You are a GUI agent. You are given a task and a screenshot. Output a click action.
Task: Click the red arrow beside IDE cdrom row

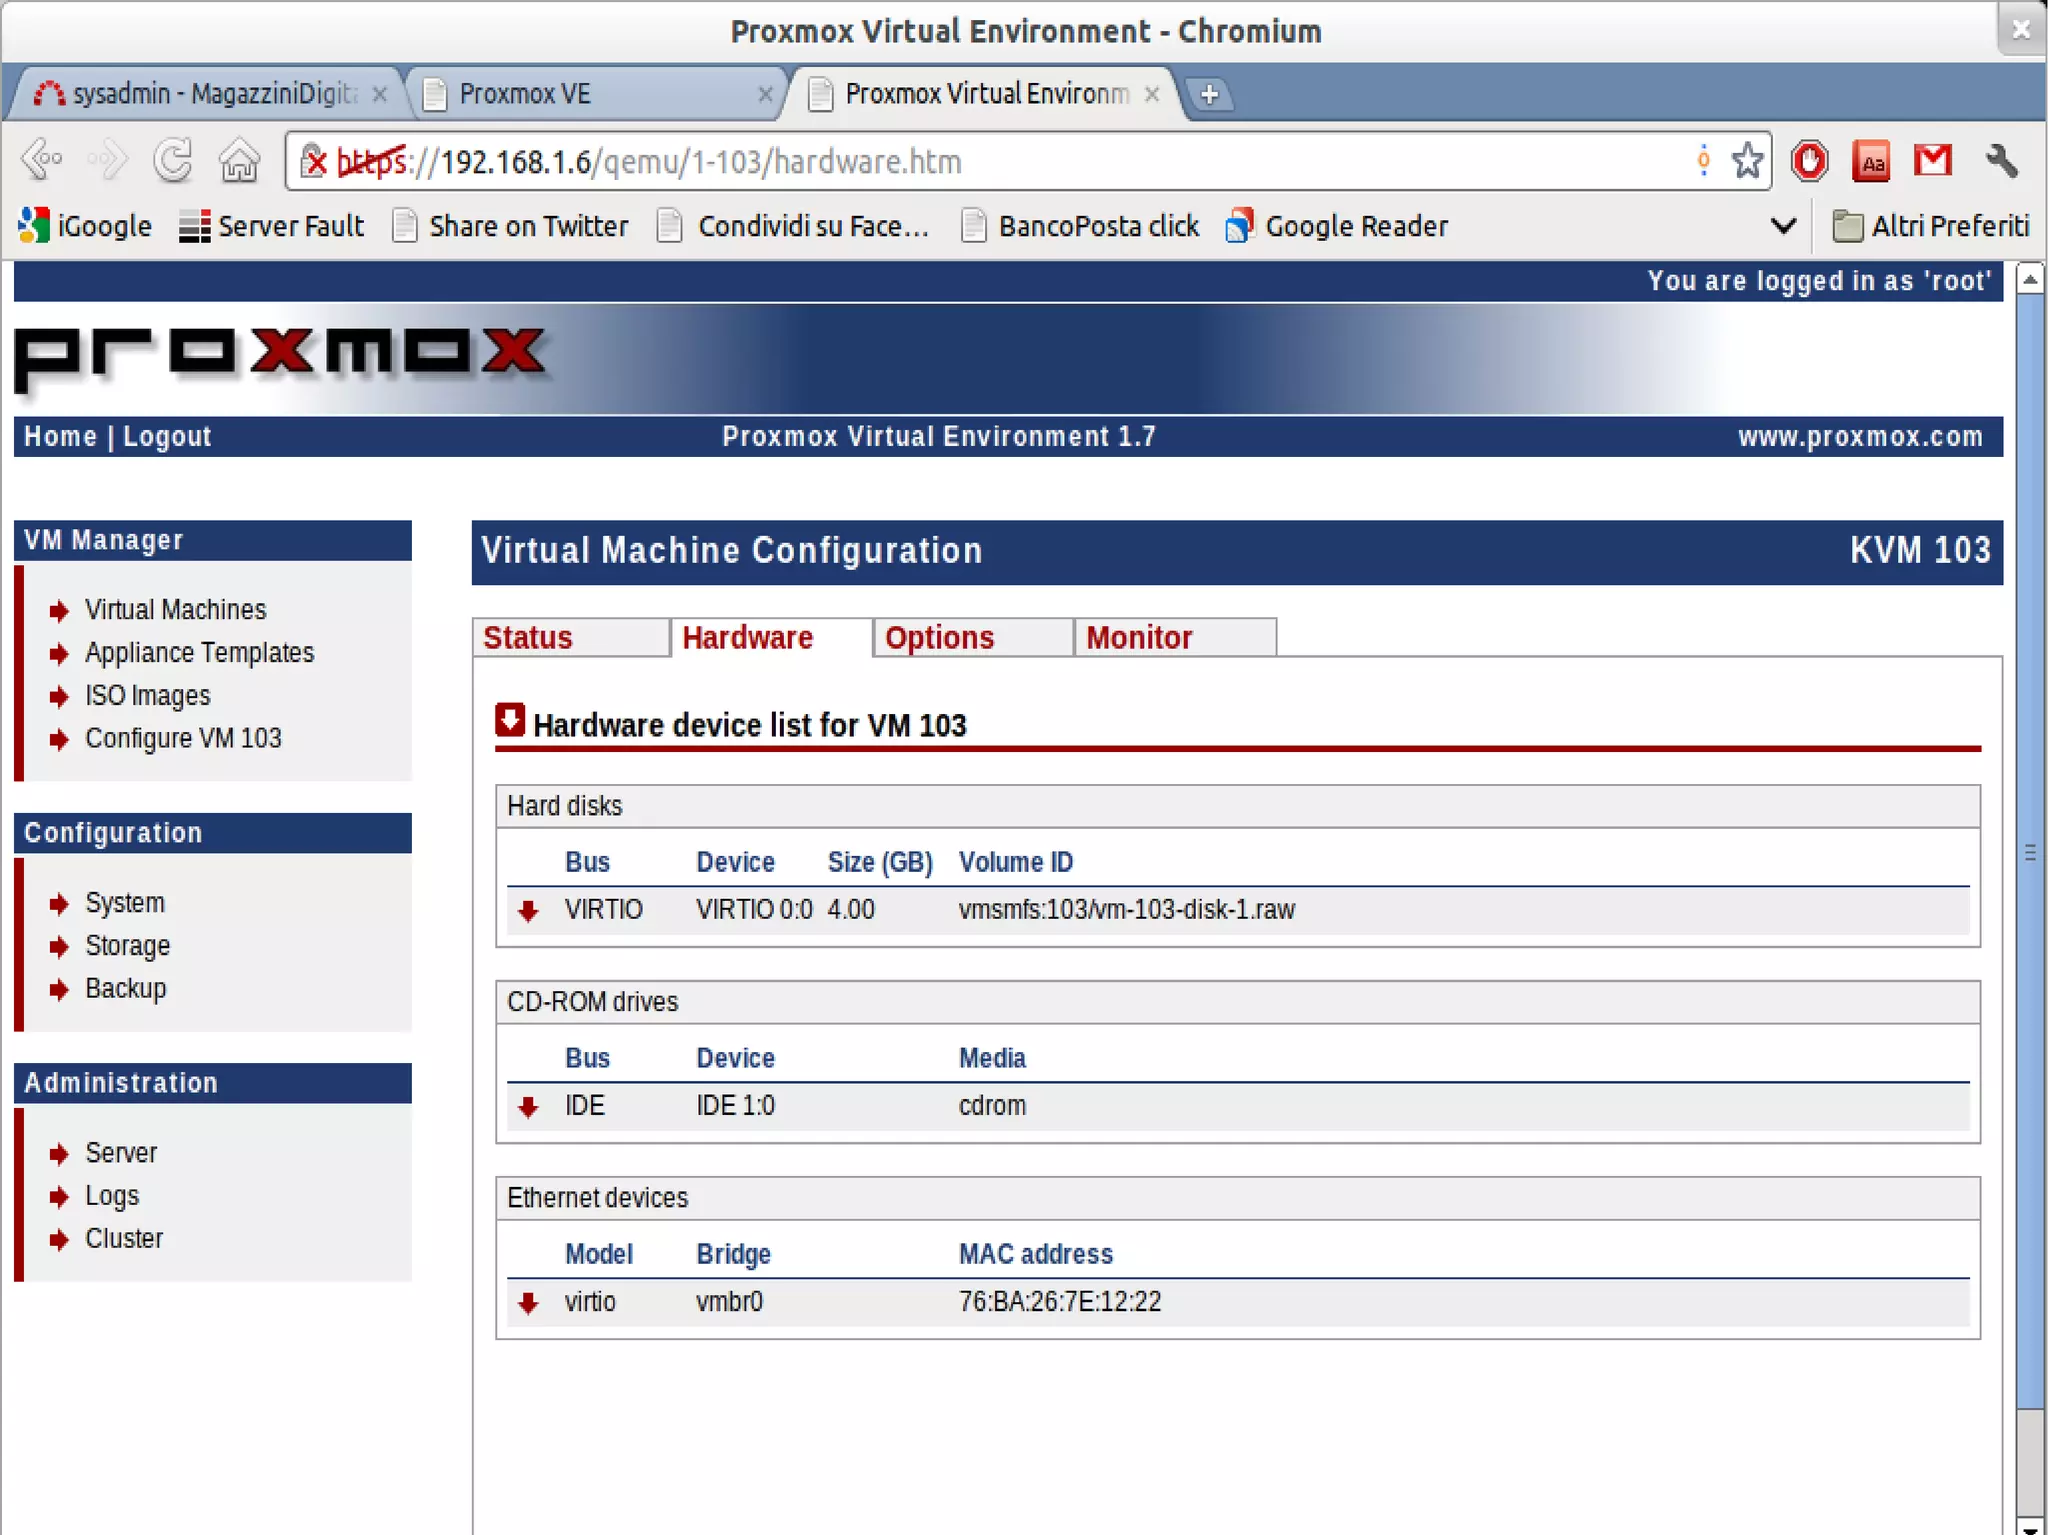(x=528, y=1106)
